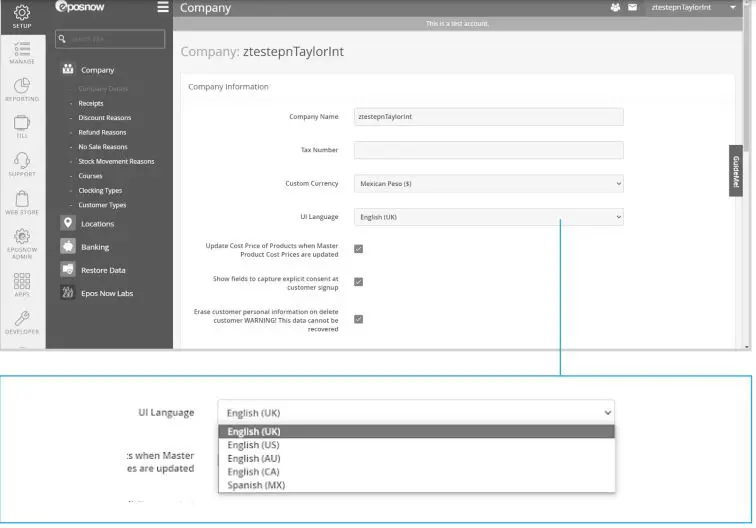Select Discount Reasons in the side menu
The image size is (756, 528).
click(104, 118)
